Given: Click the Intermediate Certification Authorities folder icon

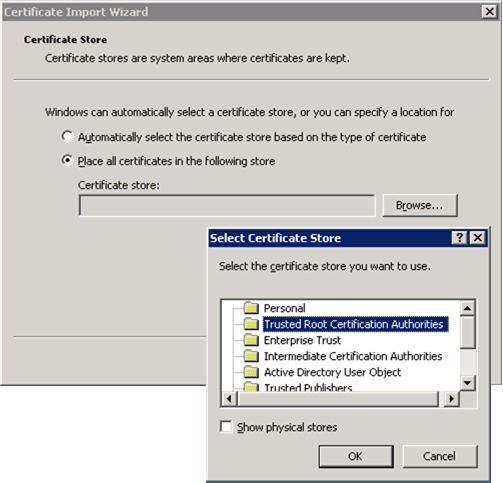Looking at the screenshot, I should pos(251,356).
